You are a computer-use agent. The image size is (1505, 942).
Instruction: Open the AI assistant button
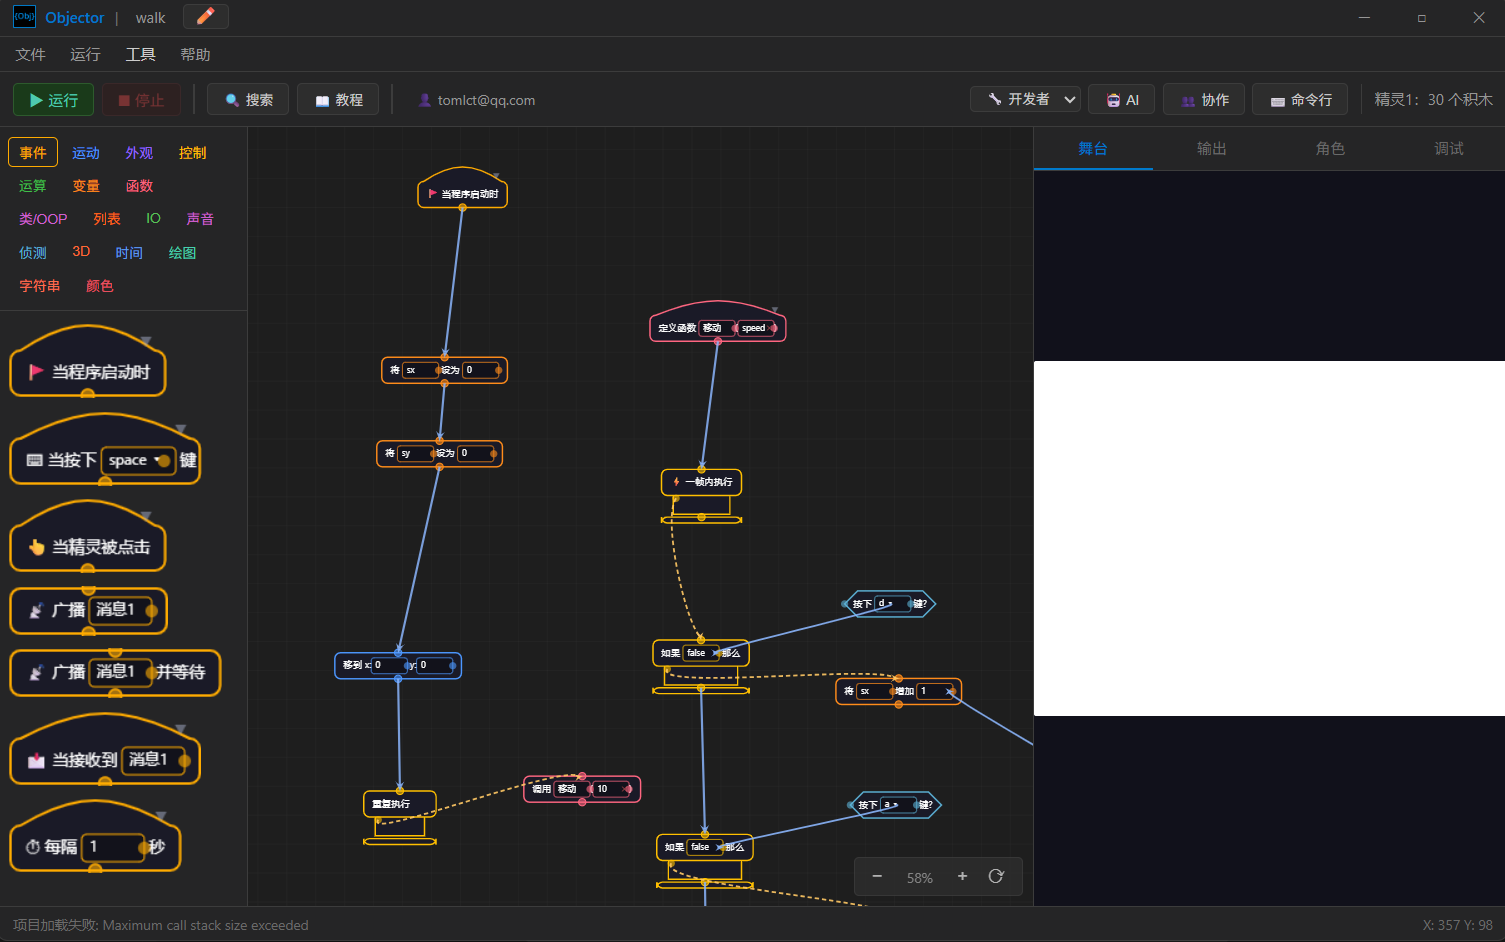point(1122,100)
